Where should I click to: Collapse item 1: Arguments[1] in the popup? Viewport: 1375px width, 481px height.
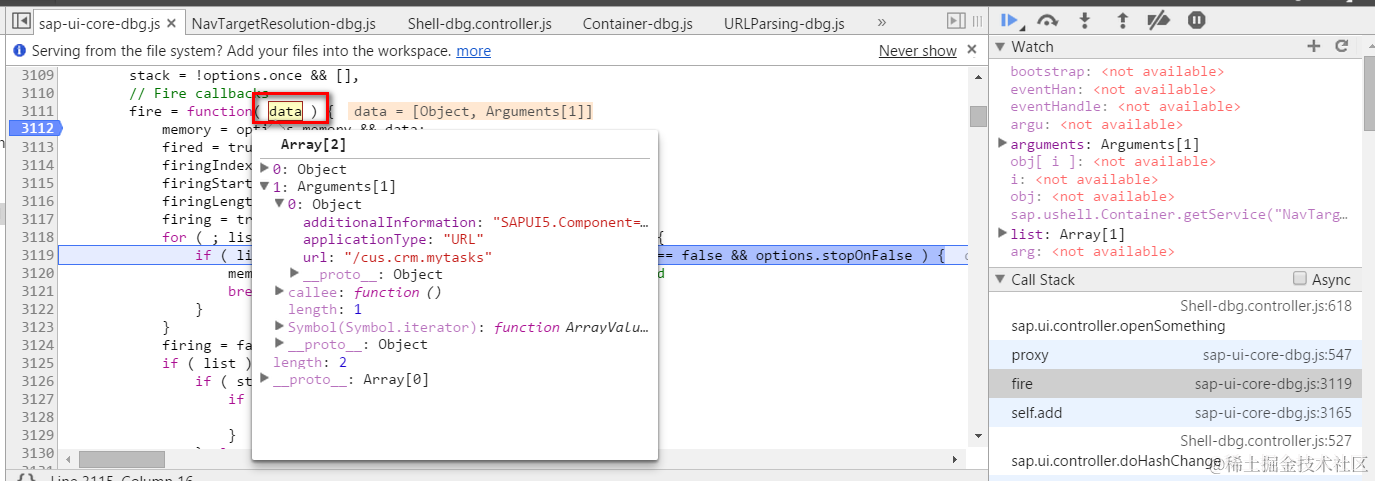264,186
